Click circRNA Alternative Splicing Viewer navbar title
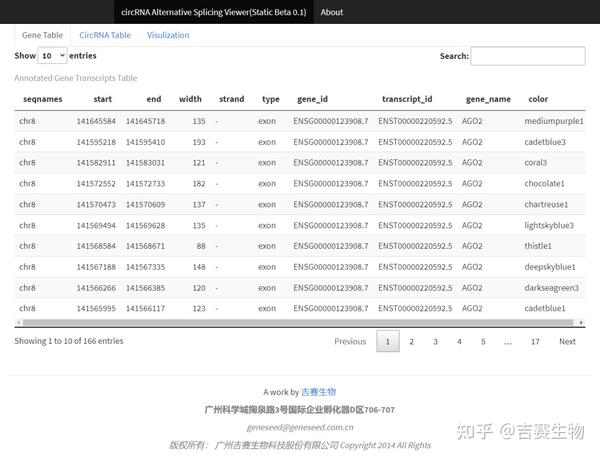The image size is (600, 456). (x=214, y=12)
